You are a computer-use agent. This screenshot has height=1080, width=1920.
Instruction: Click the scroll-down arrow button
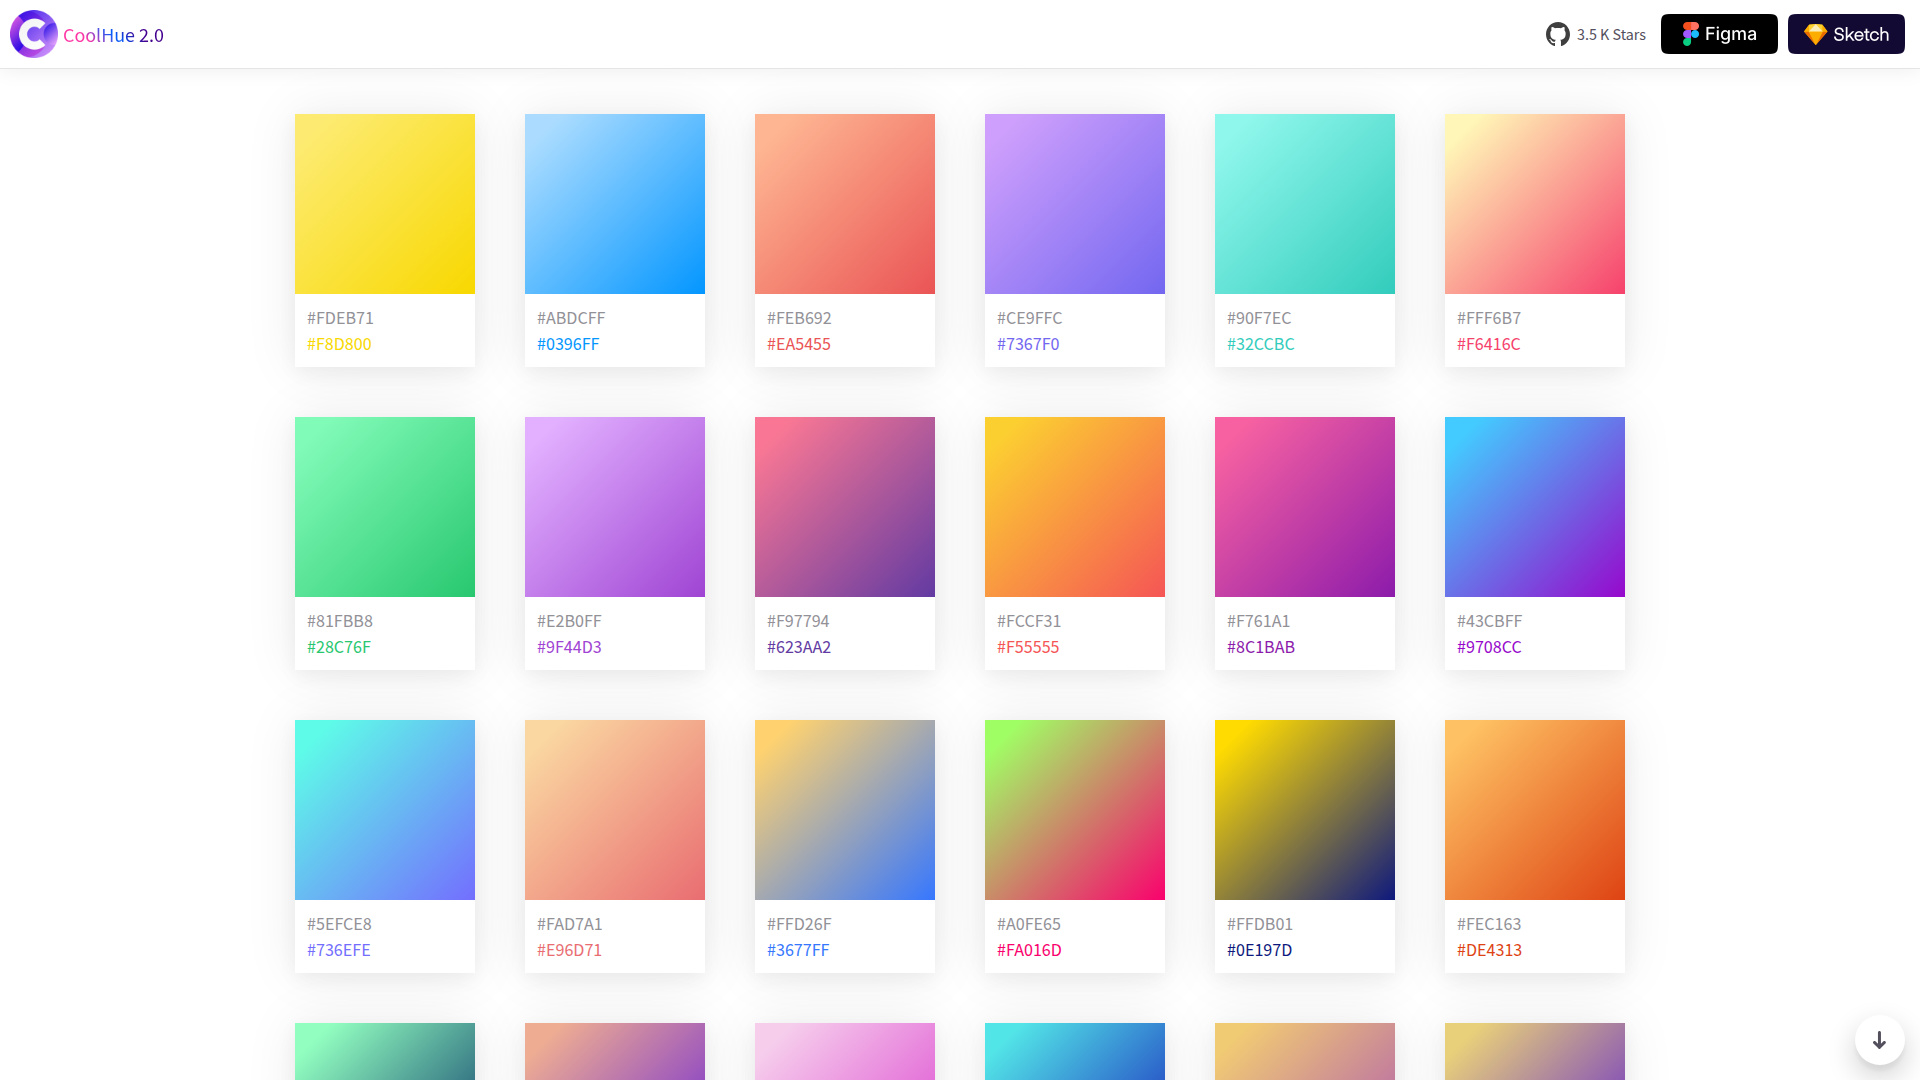(1880, 1040)
